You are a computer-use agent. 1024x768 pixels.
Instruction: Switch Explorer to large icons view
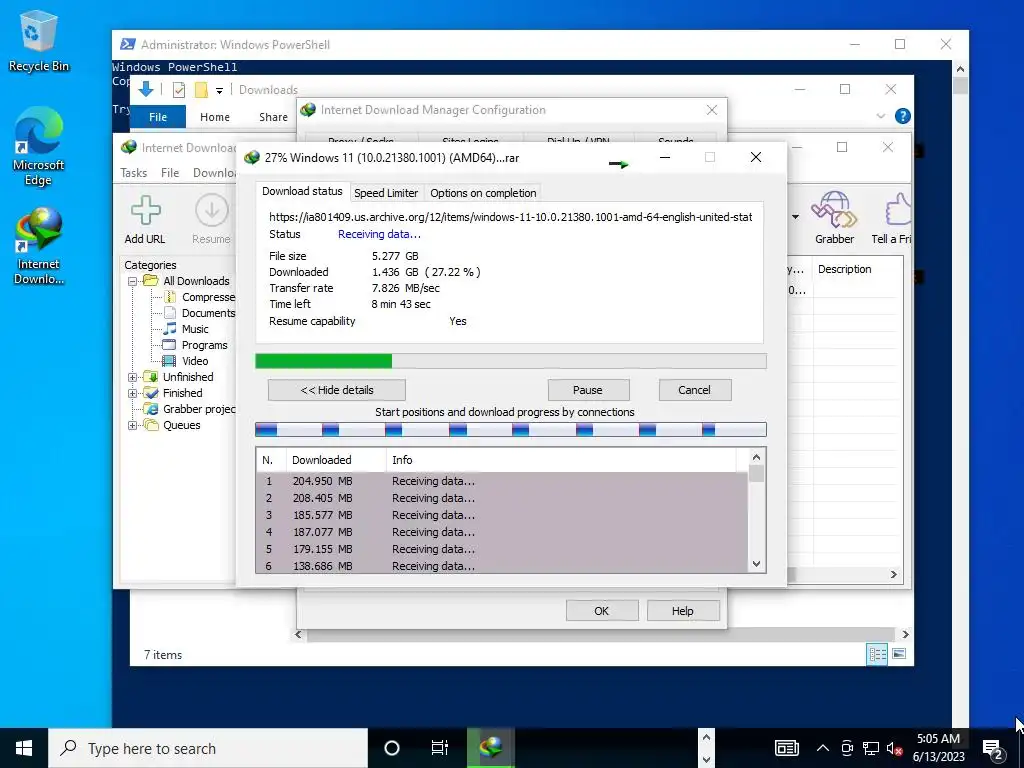click(899, 654)
